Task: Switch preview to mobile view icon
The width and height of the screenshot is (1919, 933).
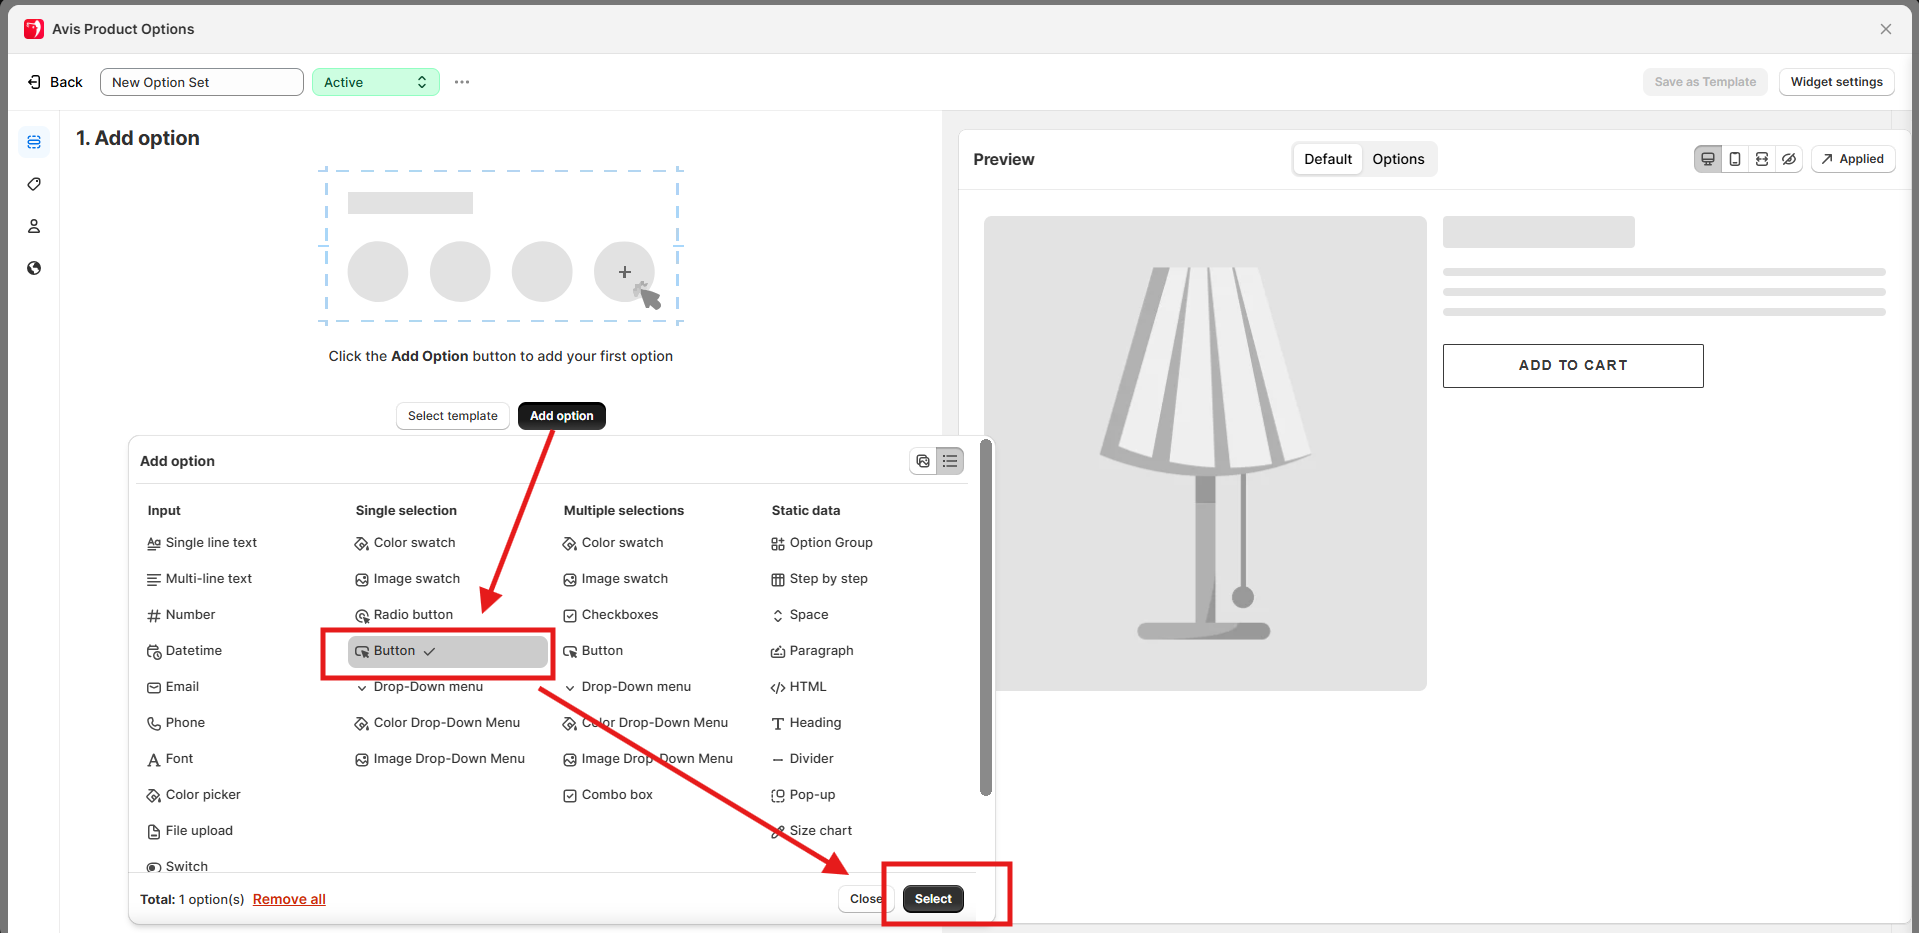Action: (1735, 159)
